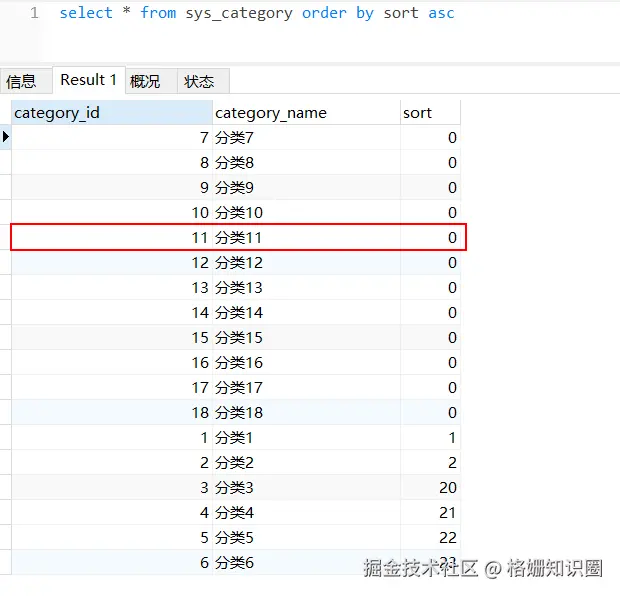Image resolution: width=620 pixels, height=596 pixels.
Task: Select cell 分类13
Action: [306, 288]
